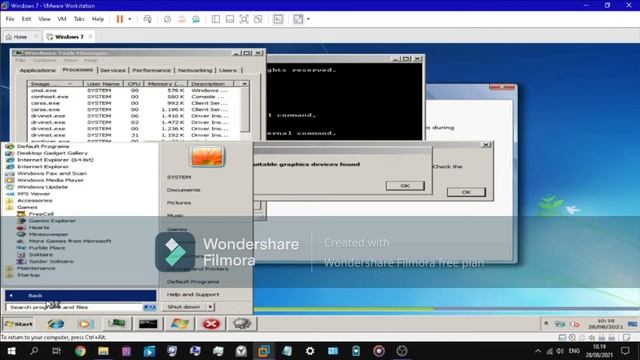Image resolution: width=640 pixels, height=360 pixels.
Task: Click the guest Start button
Action: 18,324
